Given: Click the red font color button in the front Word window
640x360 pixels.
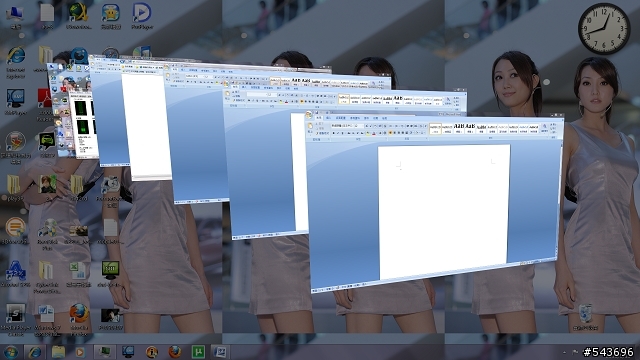Looking at the screenshot, I should [374, 133].
